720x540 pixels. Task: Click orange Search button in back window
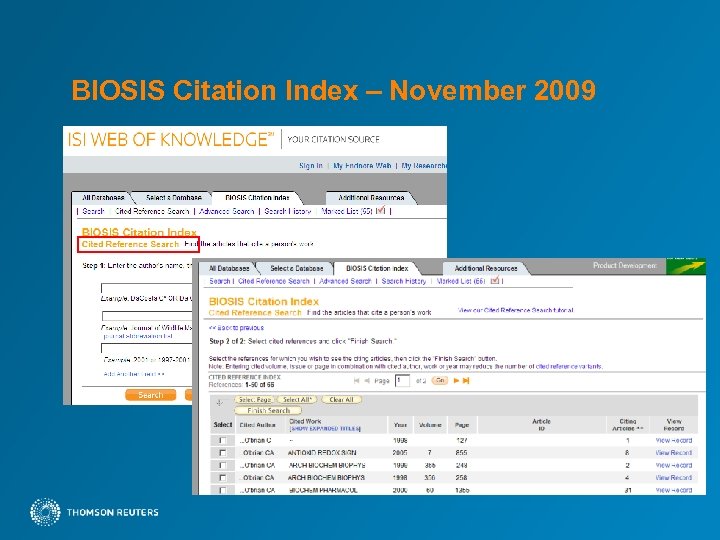click(150, 395)
